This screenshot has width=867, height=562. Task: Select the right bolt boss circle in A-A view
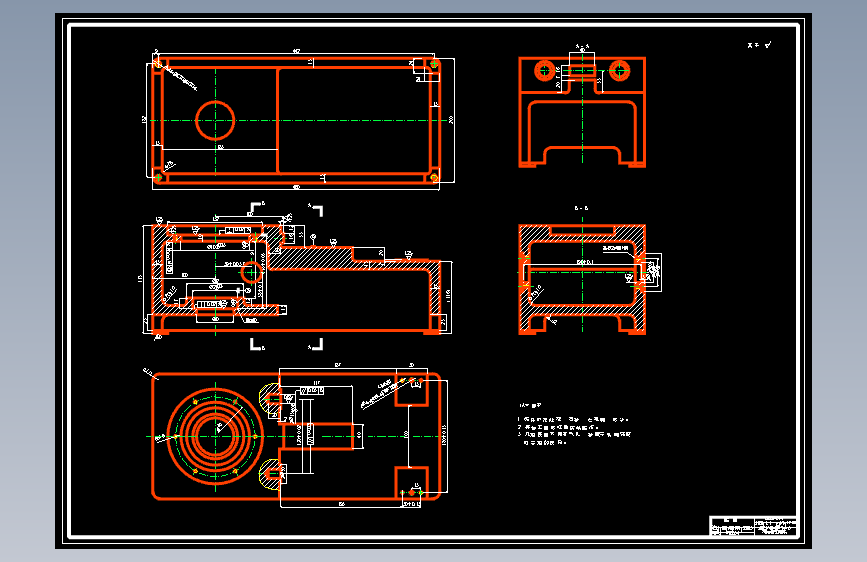[620, 70]
